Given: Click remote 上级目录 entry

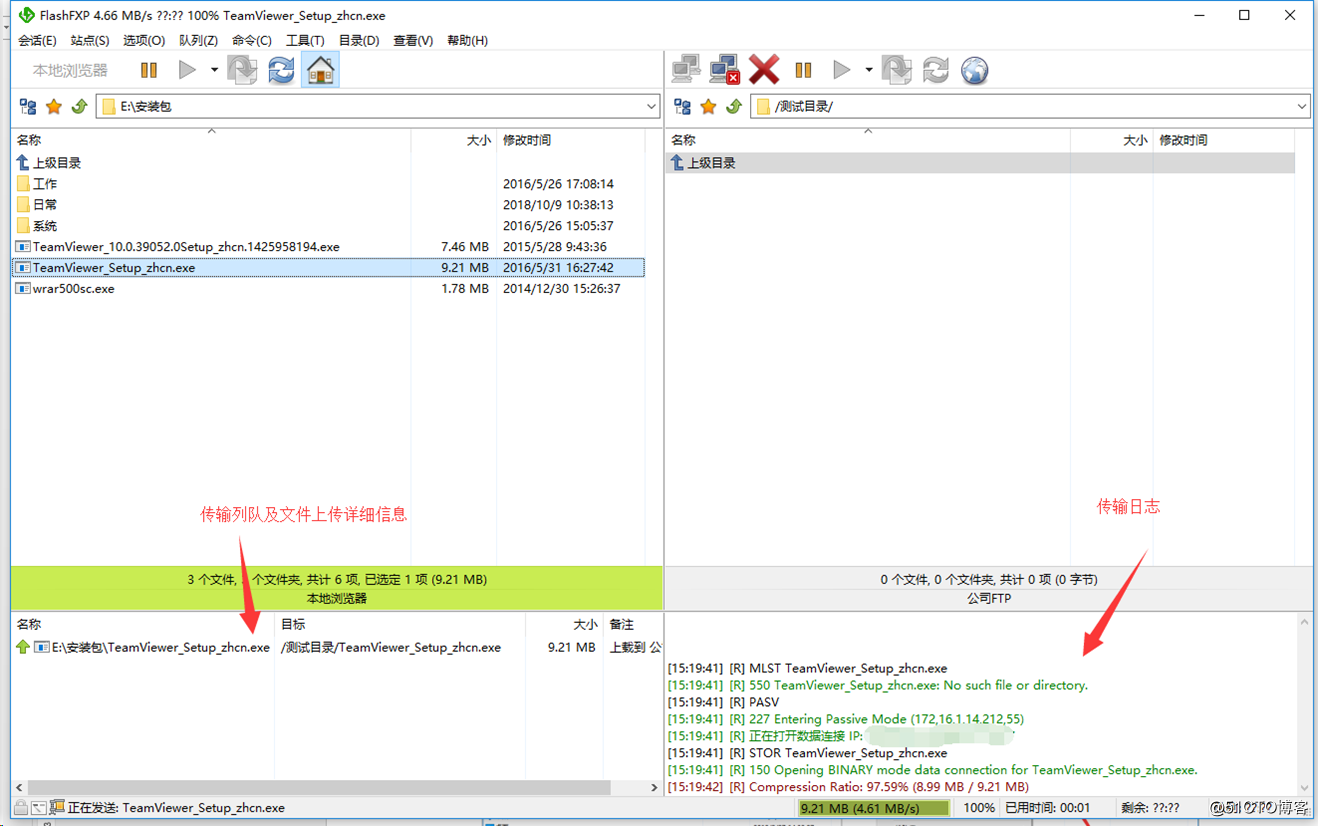Looking at the screenshot, I should [x=980, y=163].
